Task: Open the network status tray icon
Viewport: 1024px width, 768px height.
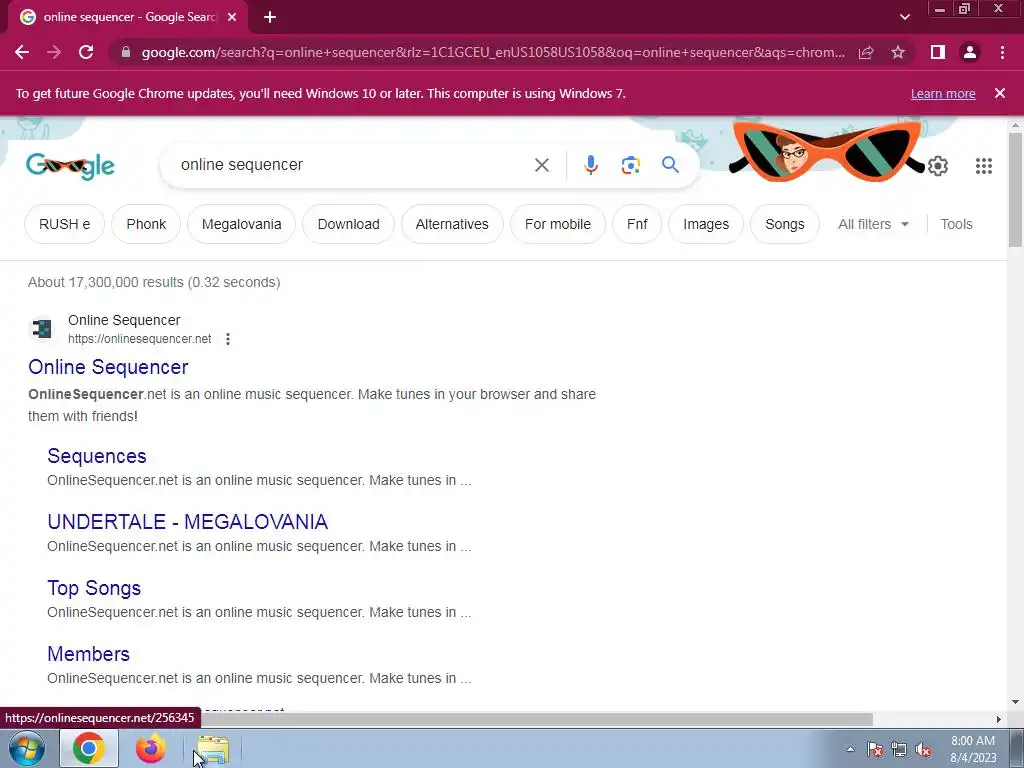Action: pyautogui.click(x=899, y=750)
